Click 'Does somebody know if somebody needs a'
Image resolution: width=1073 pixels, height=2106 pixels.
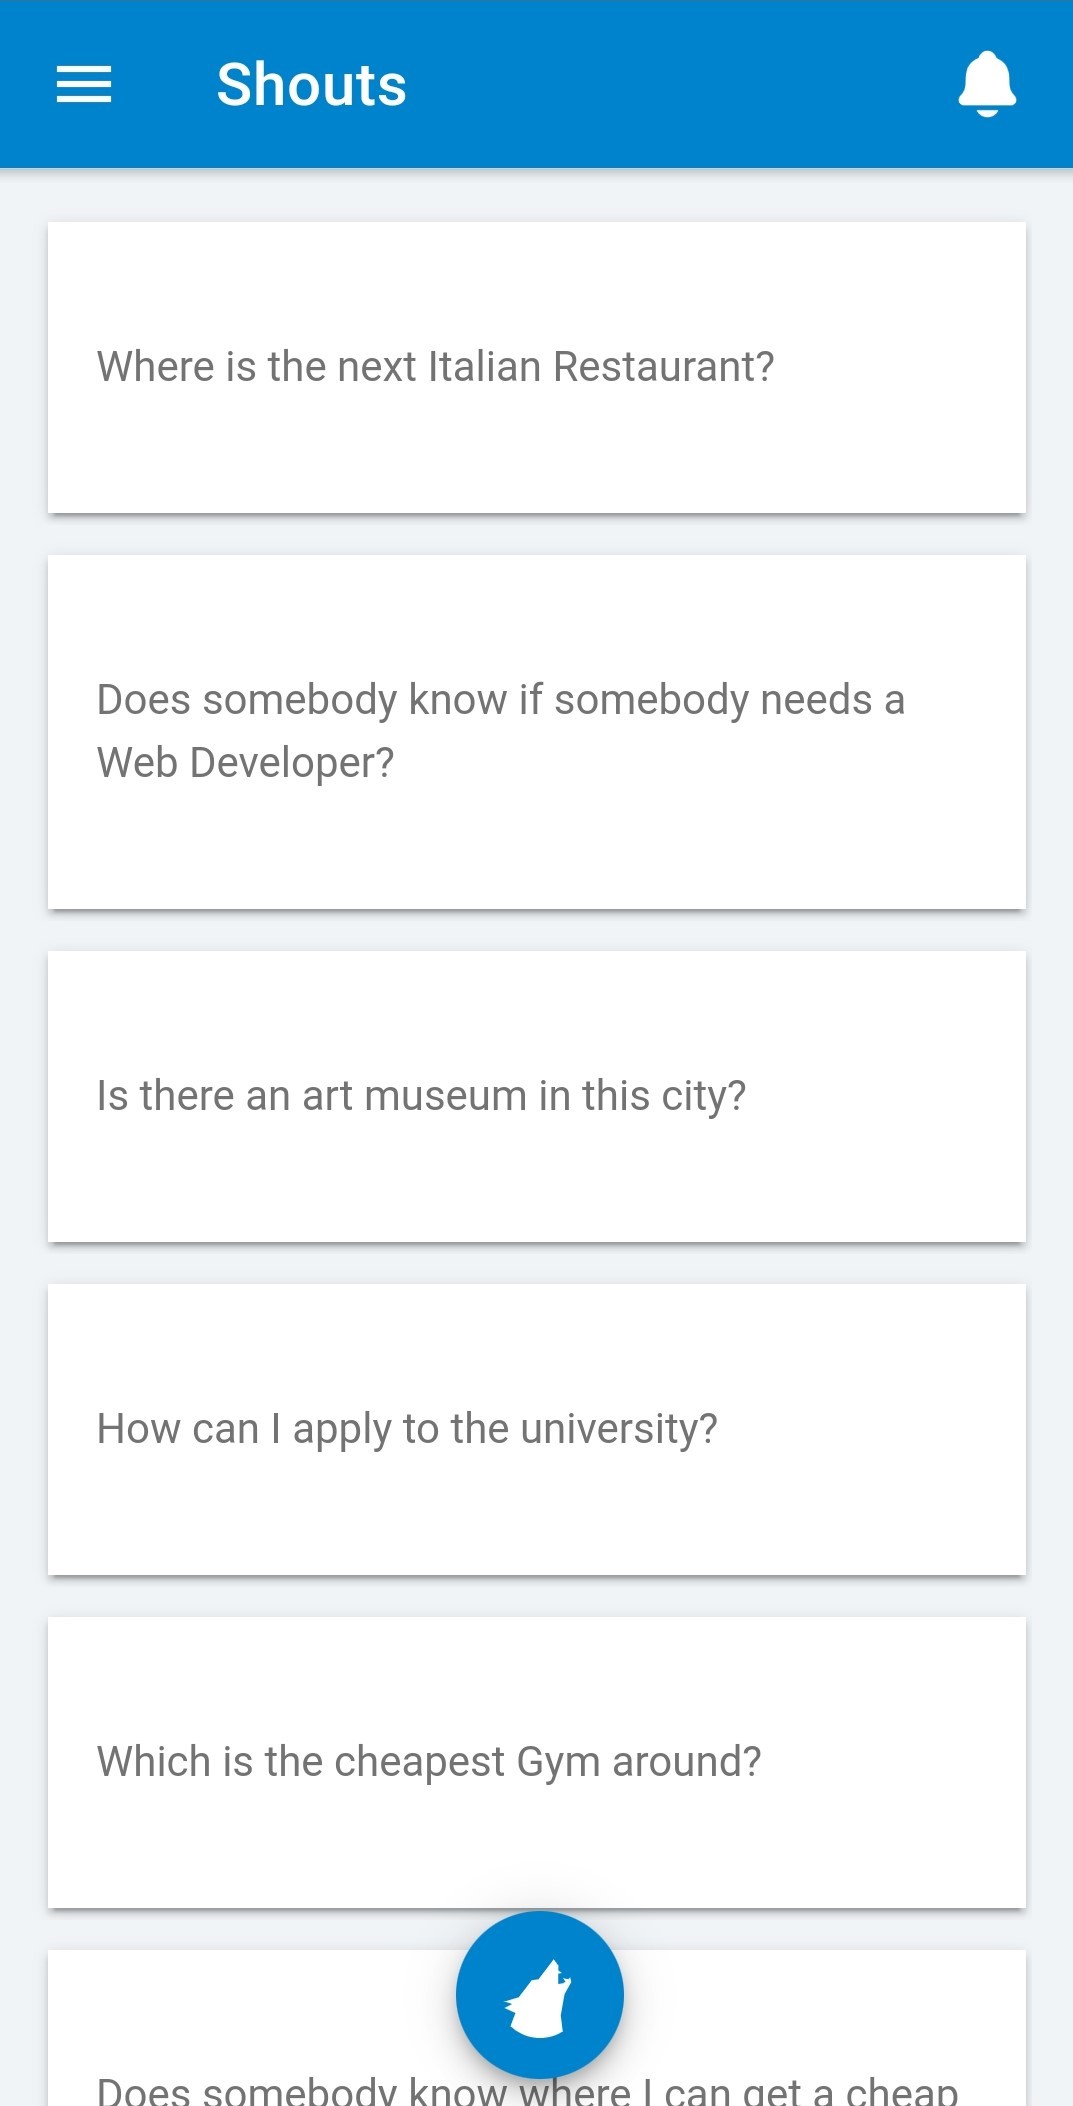coord(500,700)
